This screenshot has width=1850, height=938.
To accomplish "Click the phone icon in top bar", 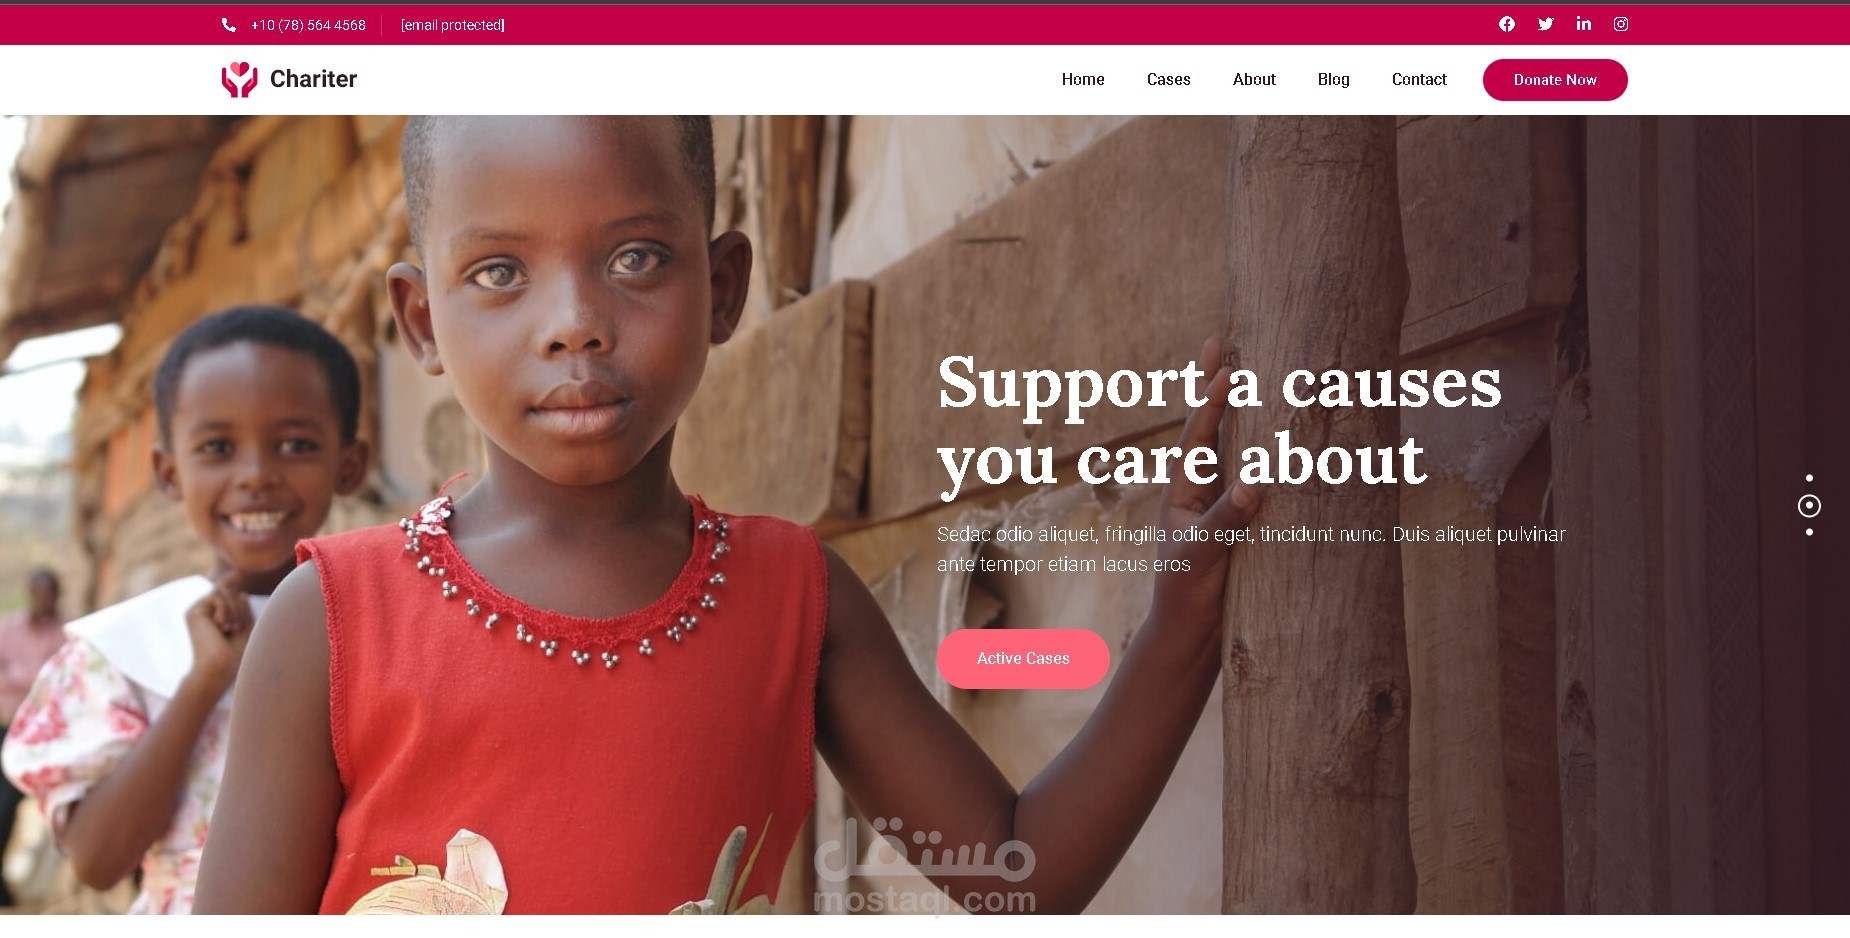I will 229,25.
